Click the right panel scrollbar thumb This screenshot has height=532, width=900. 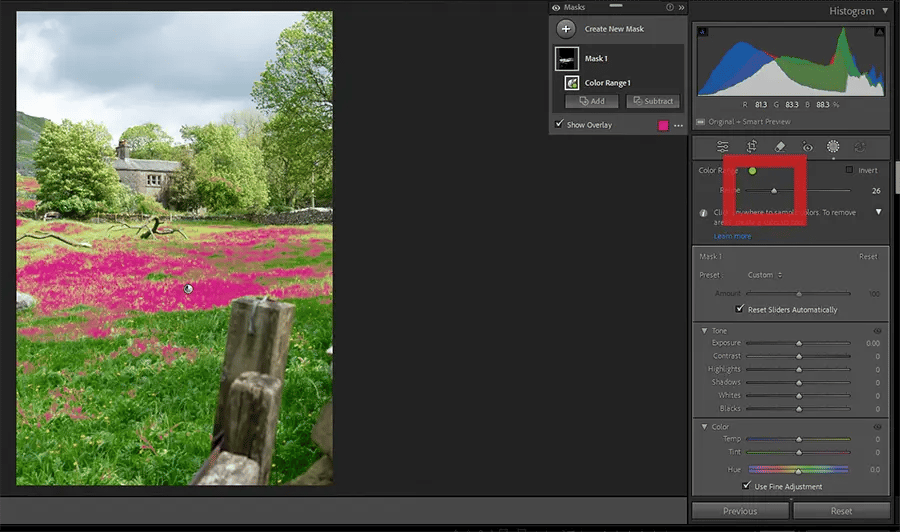pos(897,177)
